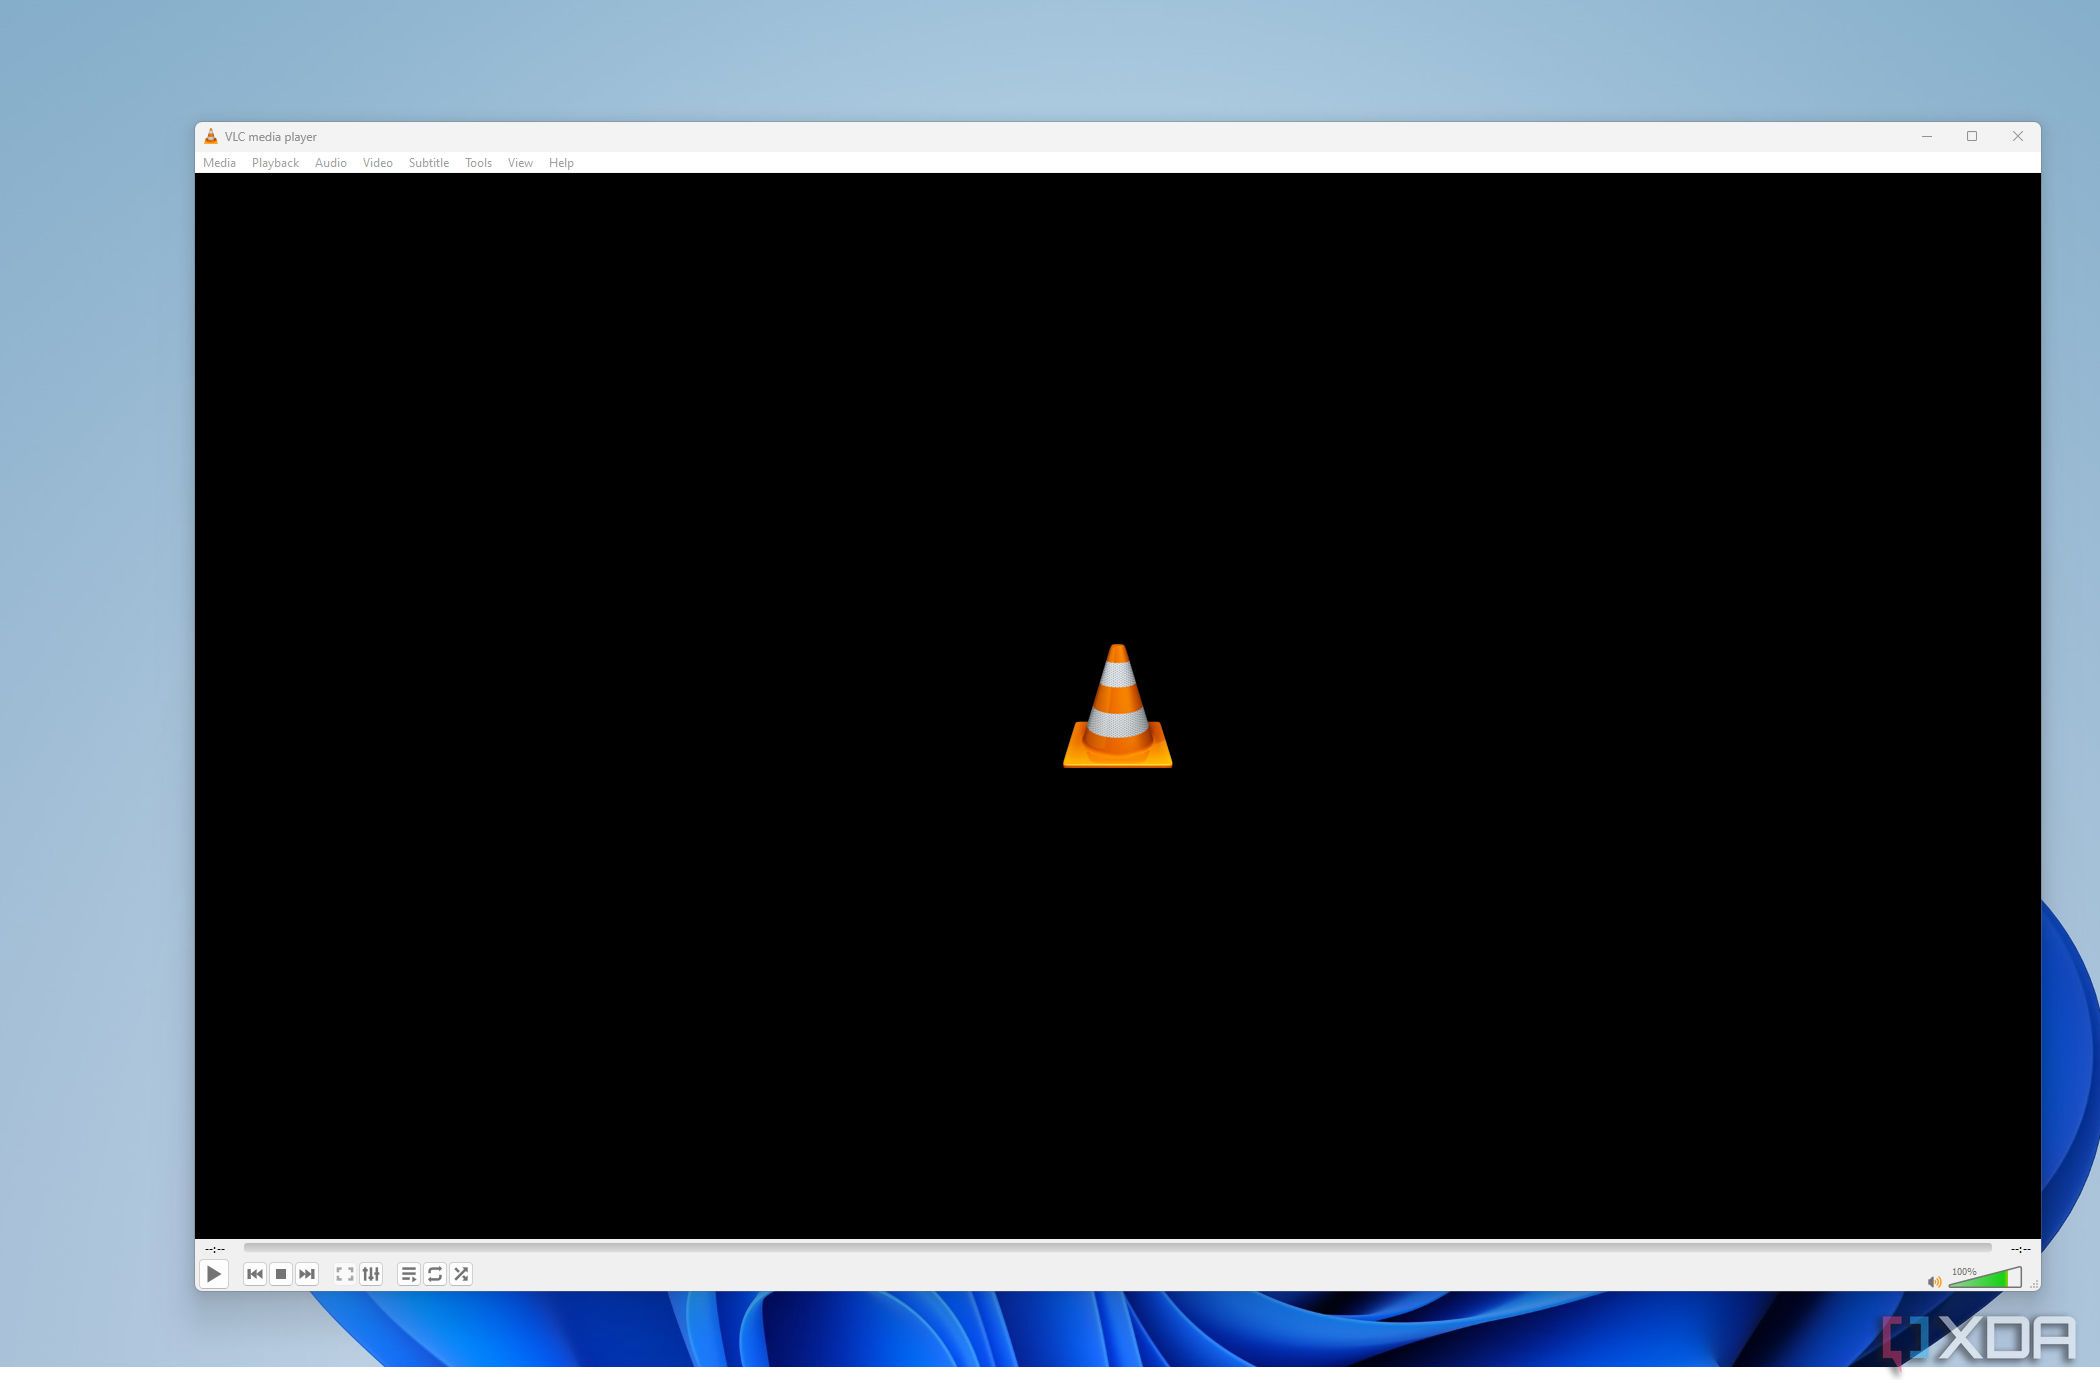Click the Audio menu item

pyautogui.click(x=330, y=162)
